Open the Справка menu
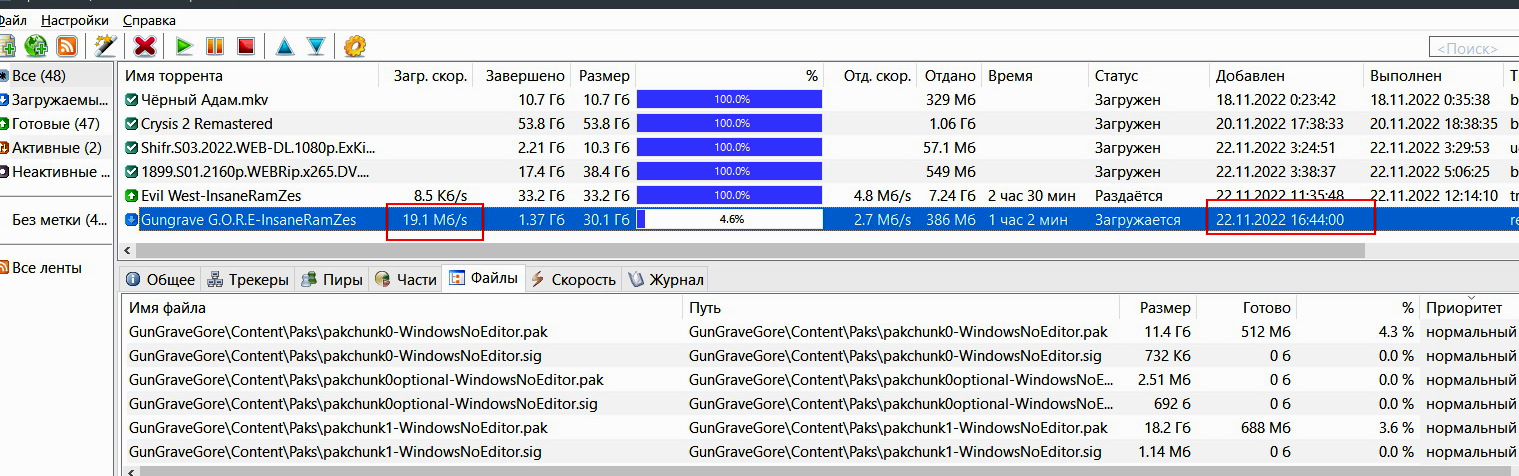The image size is (1519, 476). [x=149, y=20]
